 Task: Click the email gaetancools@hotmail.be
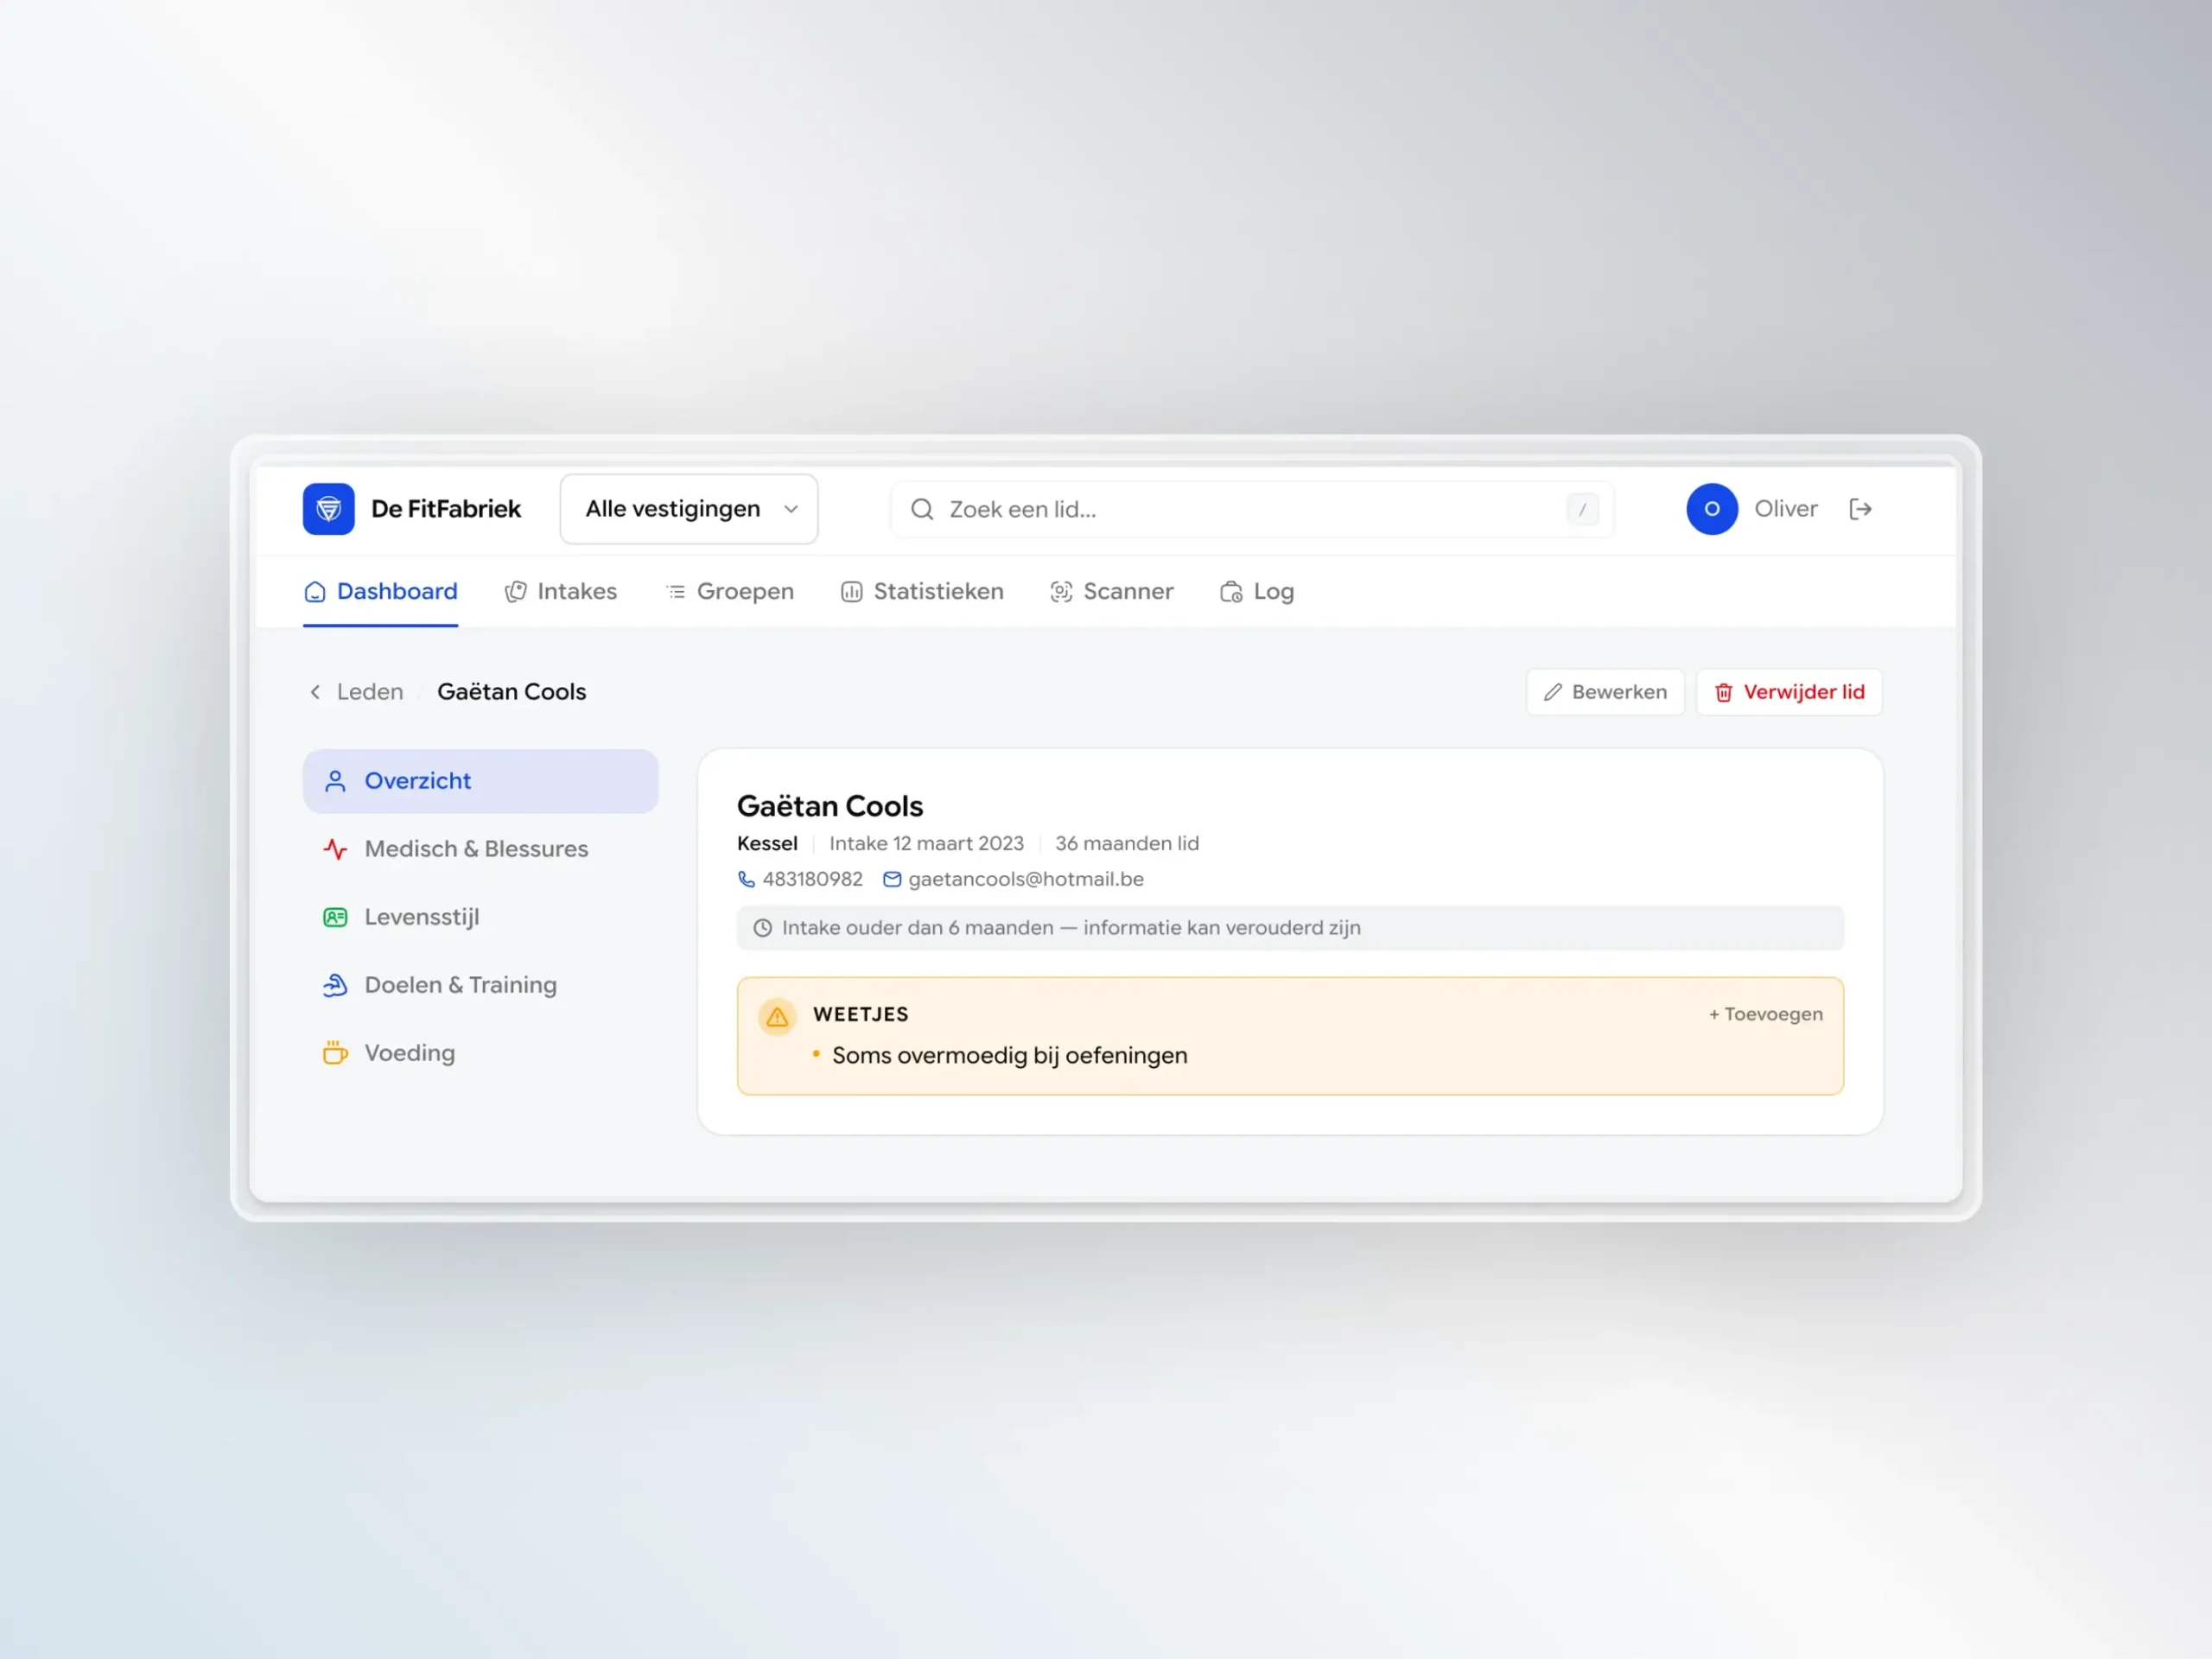pyautogui.click(x=1026, y=879)
